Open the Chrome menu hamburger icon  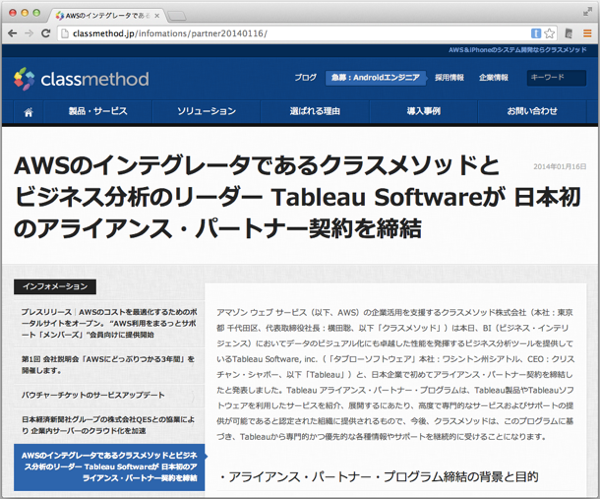(587, 34)
